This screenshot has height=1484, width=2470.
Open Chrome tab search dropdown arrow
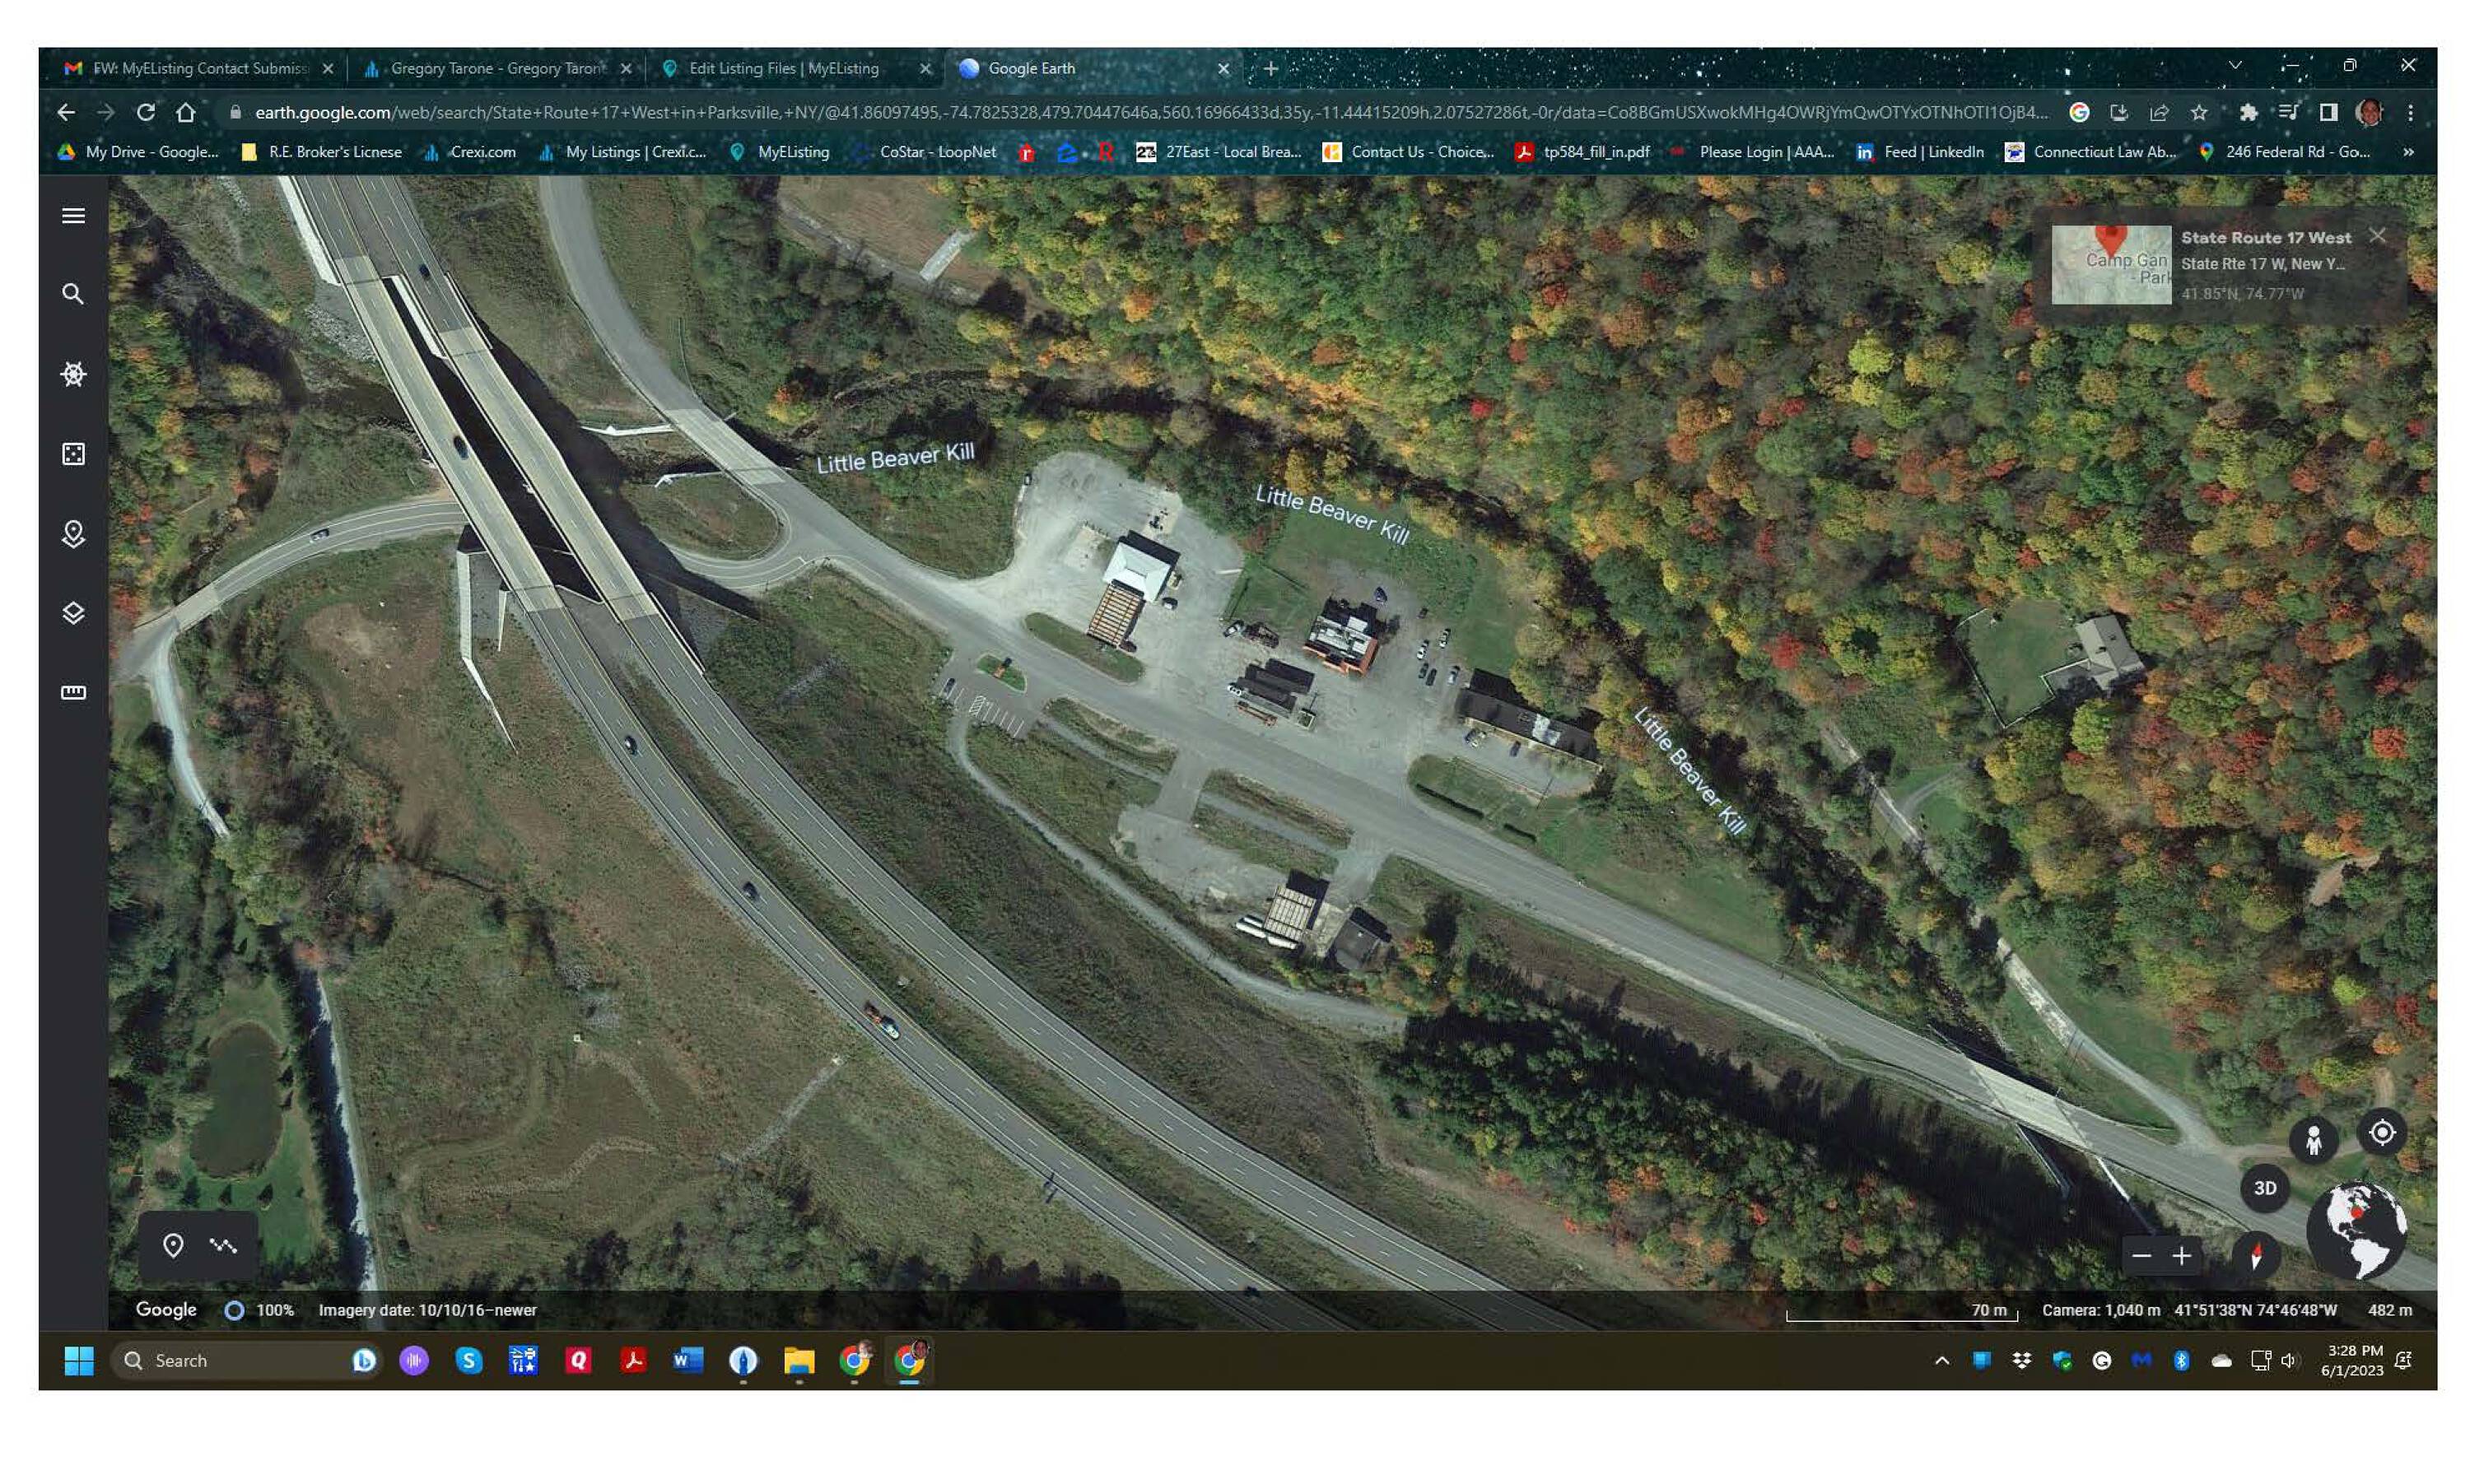coord(2235,66)
